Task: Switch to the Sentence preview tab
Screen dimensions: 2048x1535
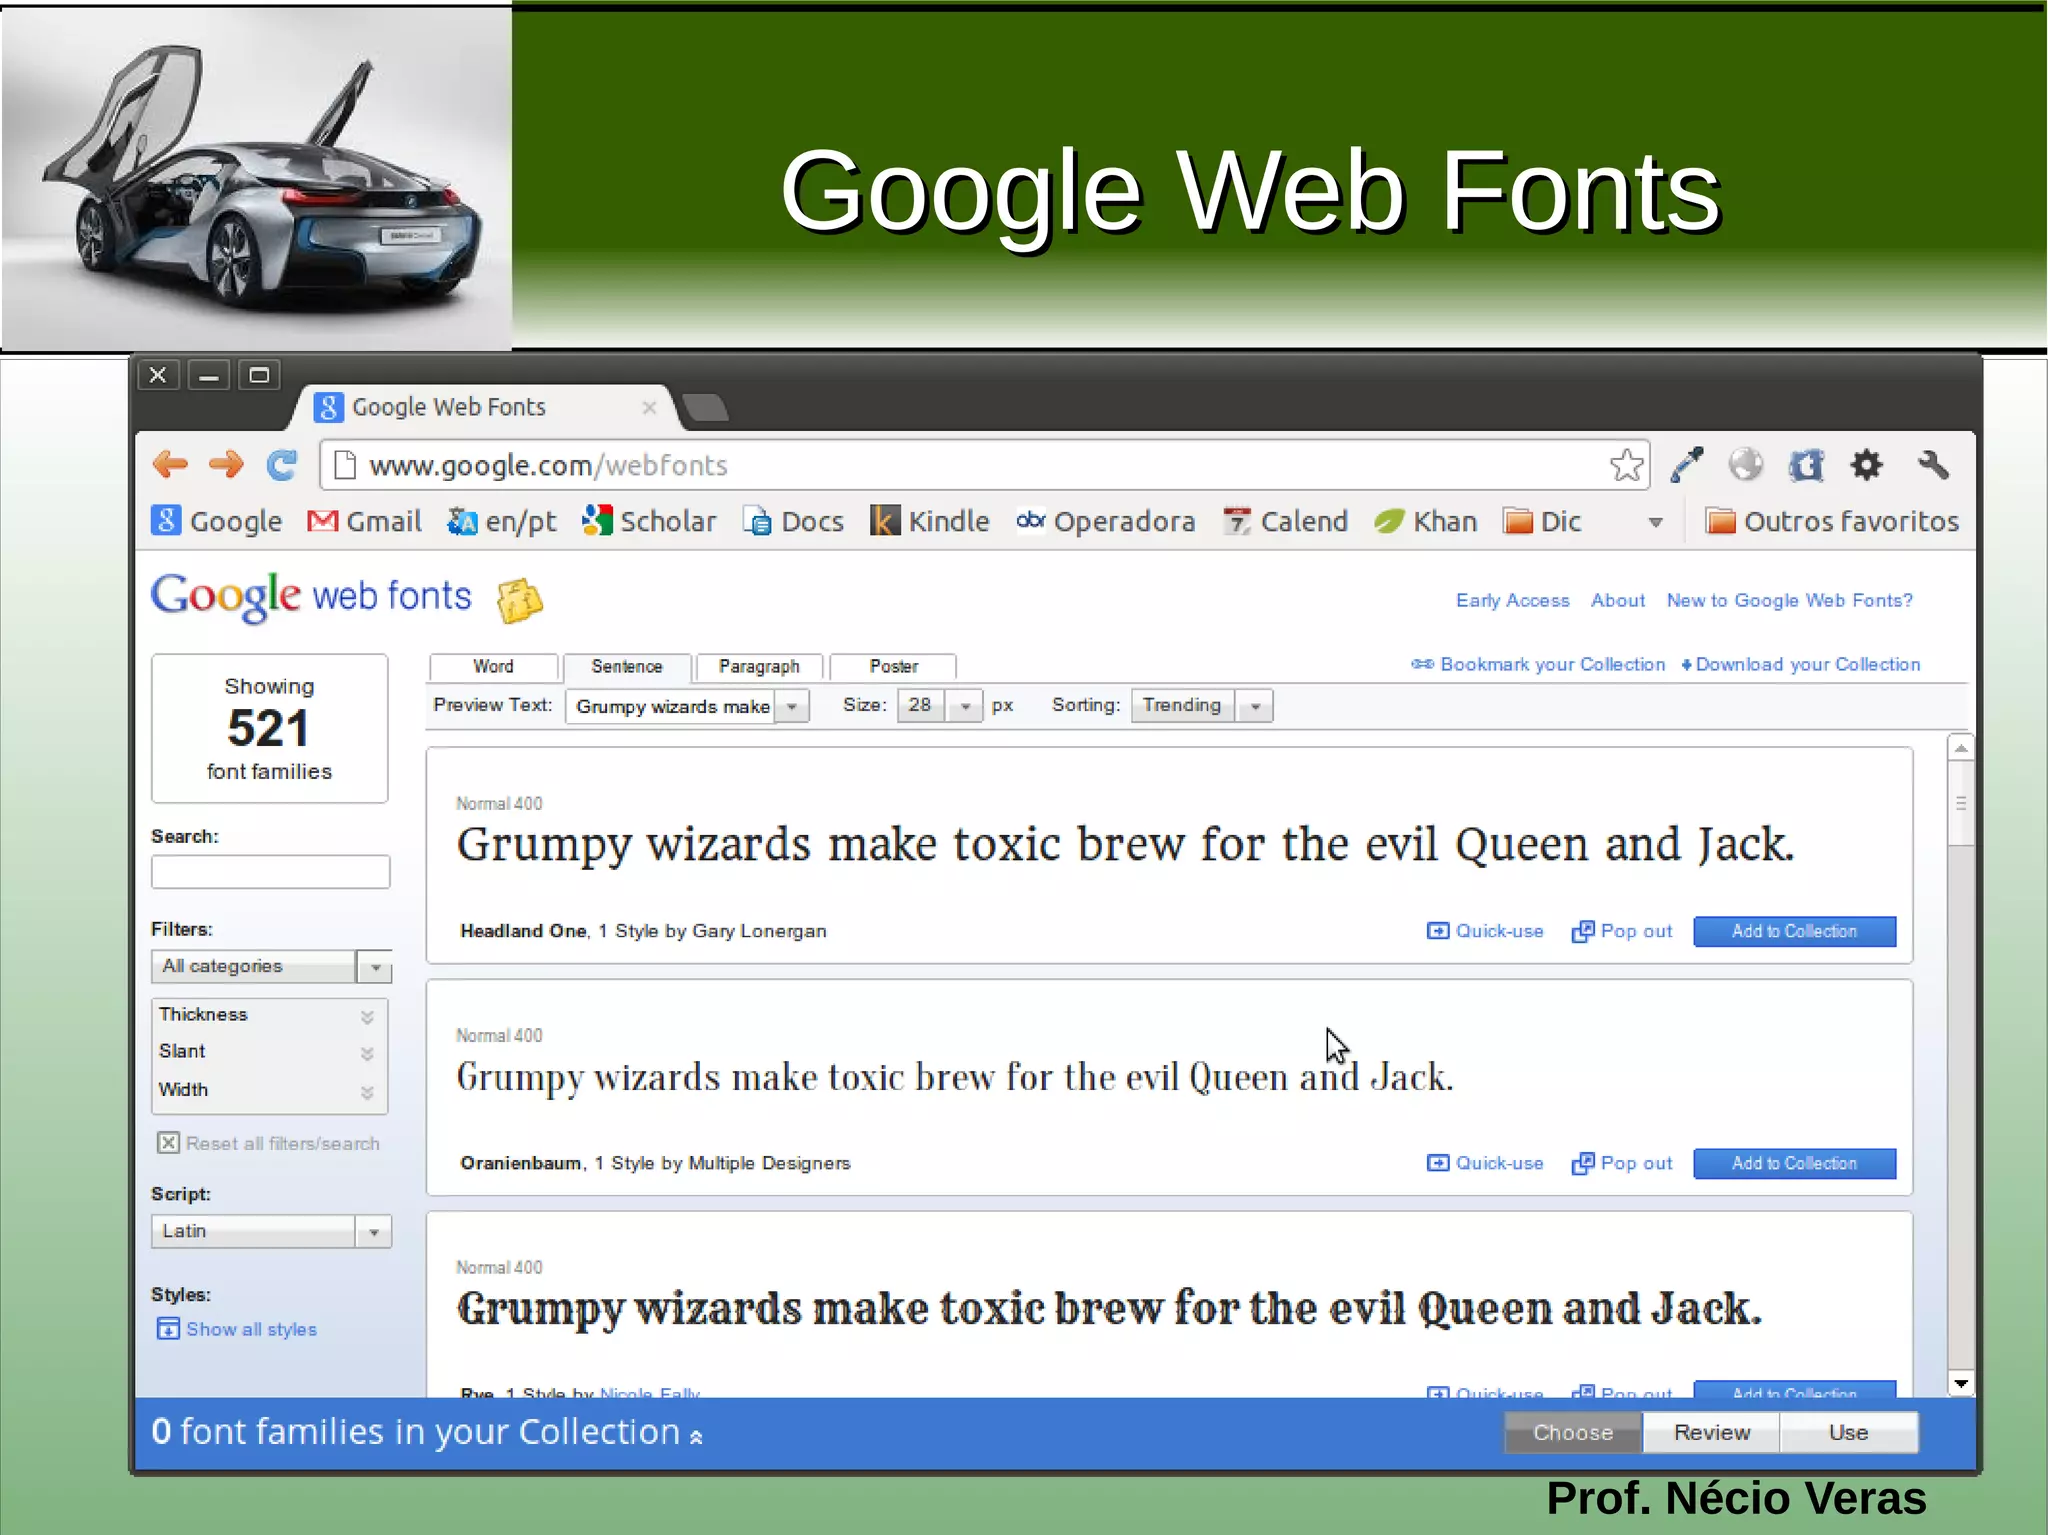Action: point(627,666)
